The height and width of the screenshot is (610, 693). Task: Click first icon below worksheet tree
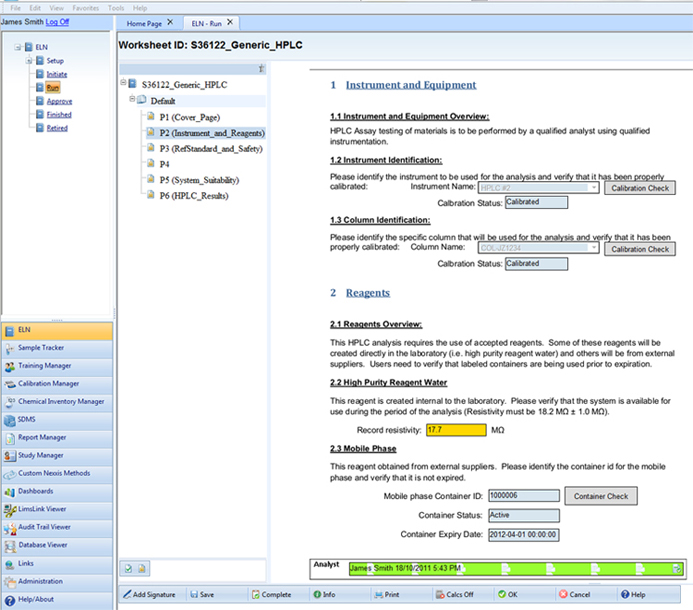coord(128,568)
